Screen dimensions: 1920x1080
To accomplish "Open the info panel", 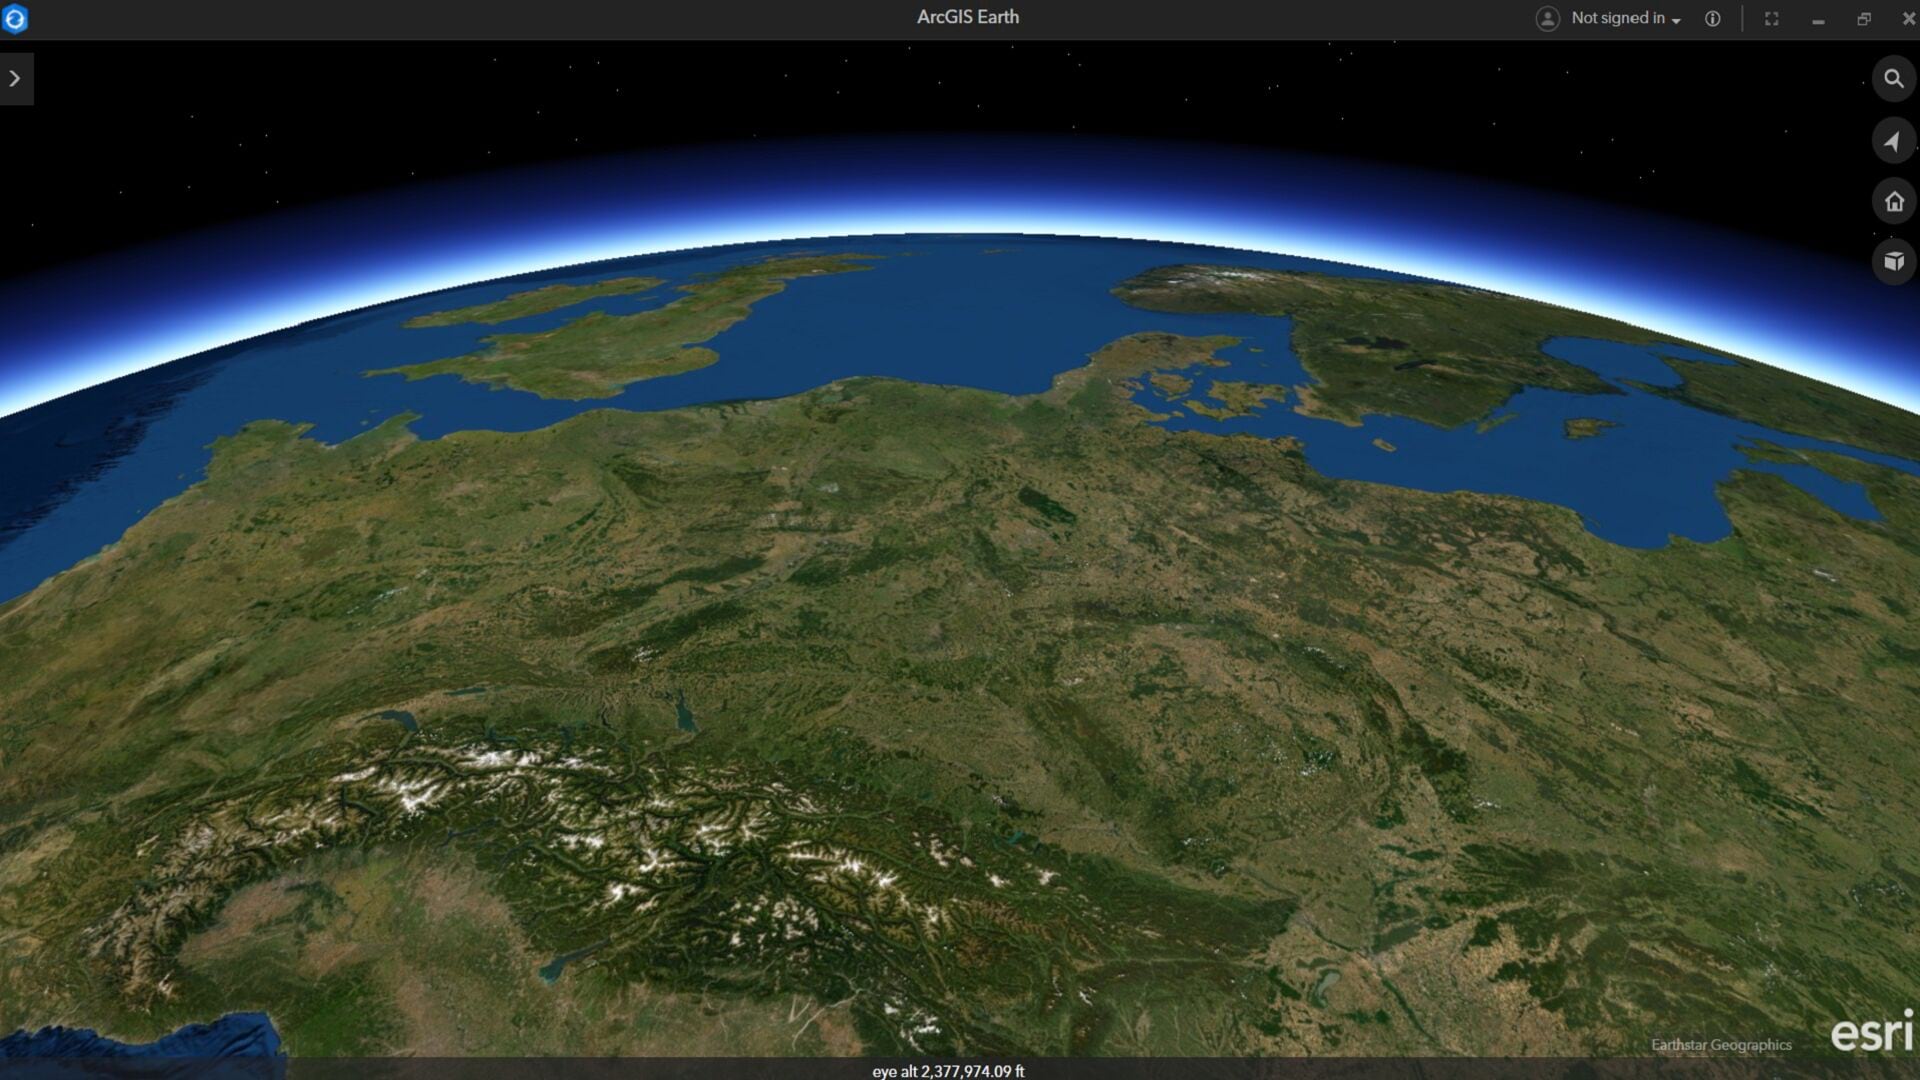I will pyautogui.click(x=1712, y=18).
